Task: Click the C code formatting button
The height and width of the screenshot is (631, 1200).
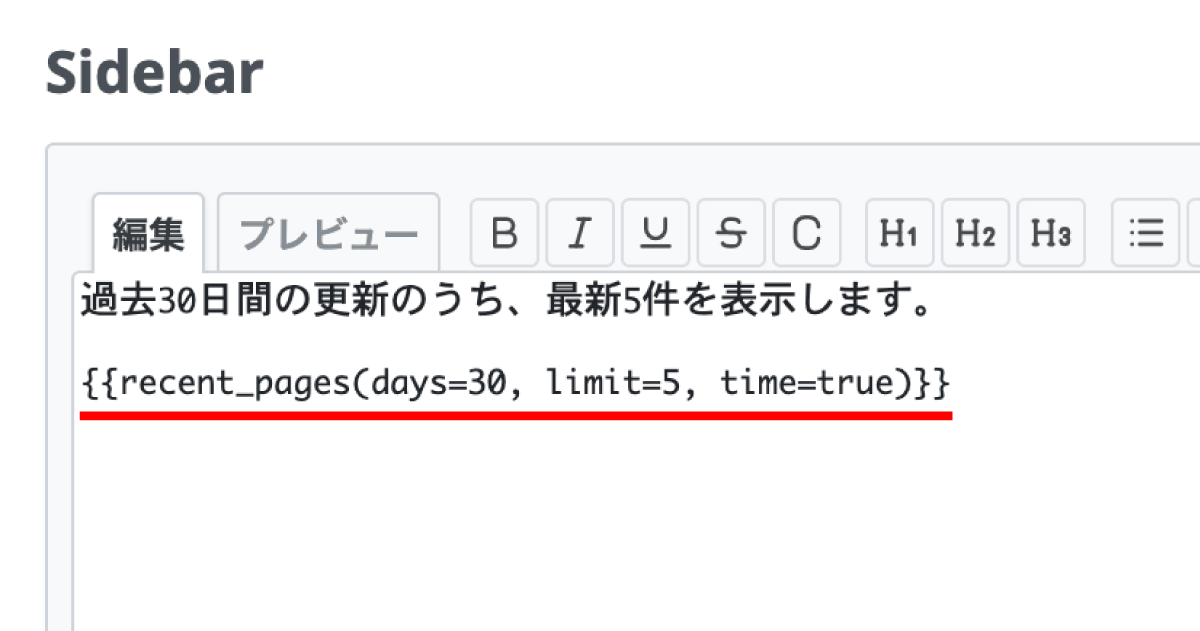Action: [x=807, y=233]
